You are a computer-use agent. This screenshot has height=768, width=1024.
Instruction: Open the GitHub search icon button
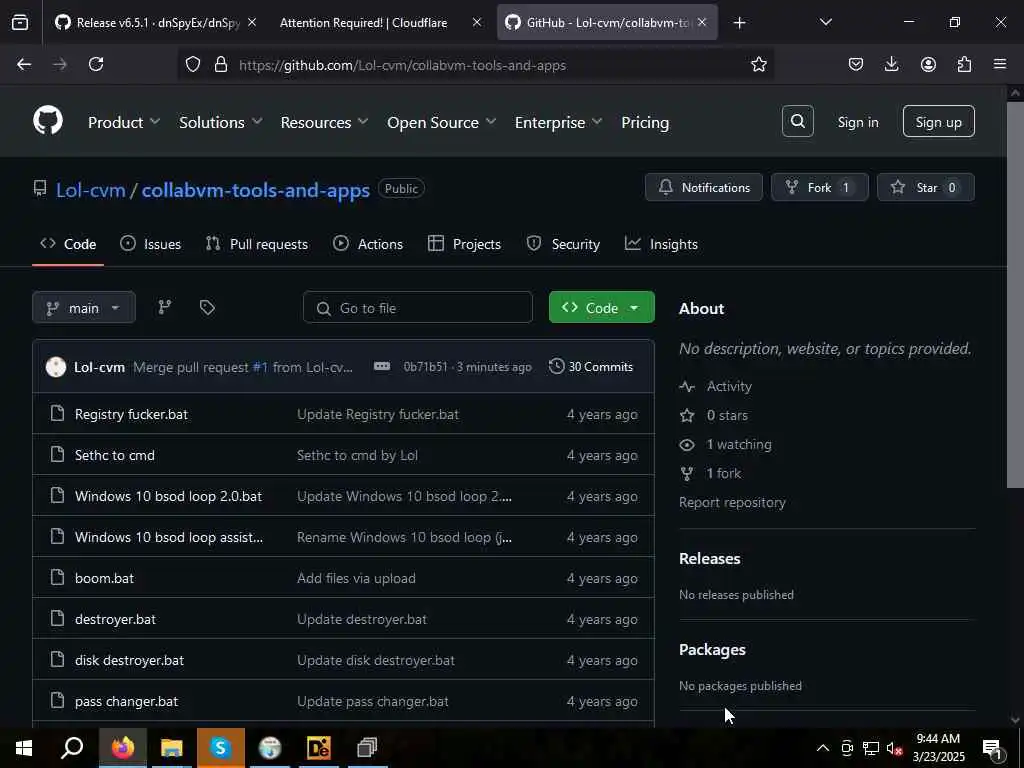797,121
